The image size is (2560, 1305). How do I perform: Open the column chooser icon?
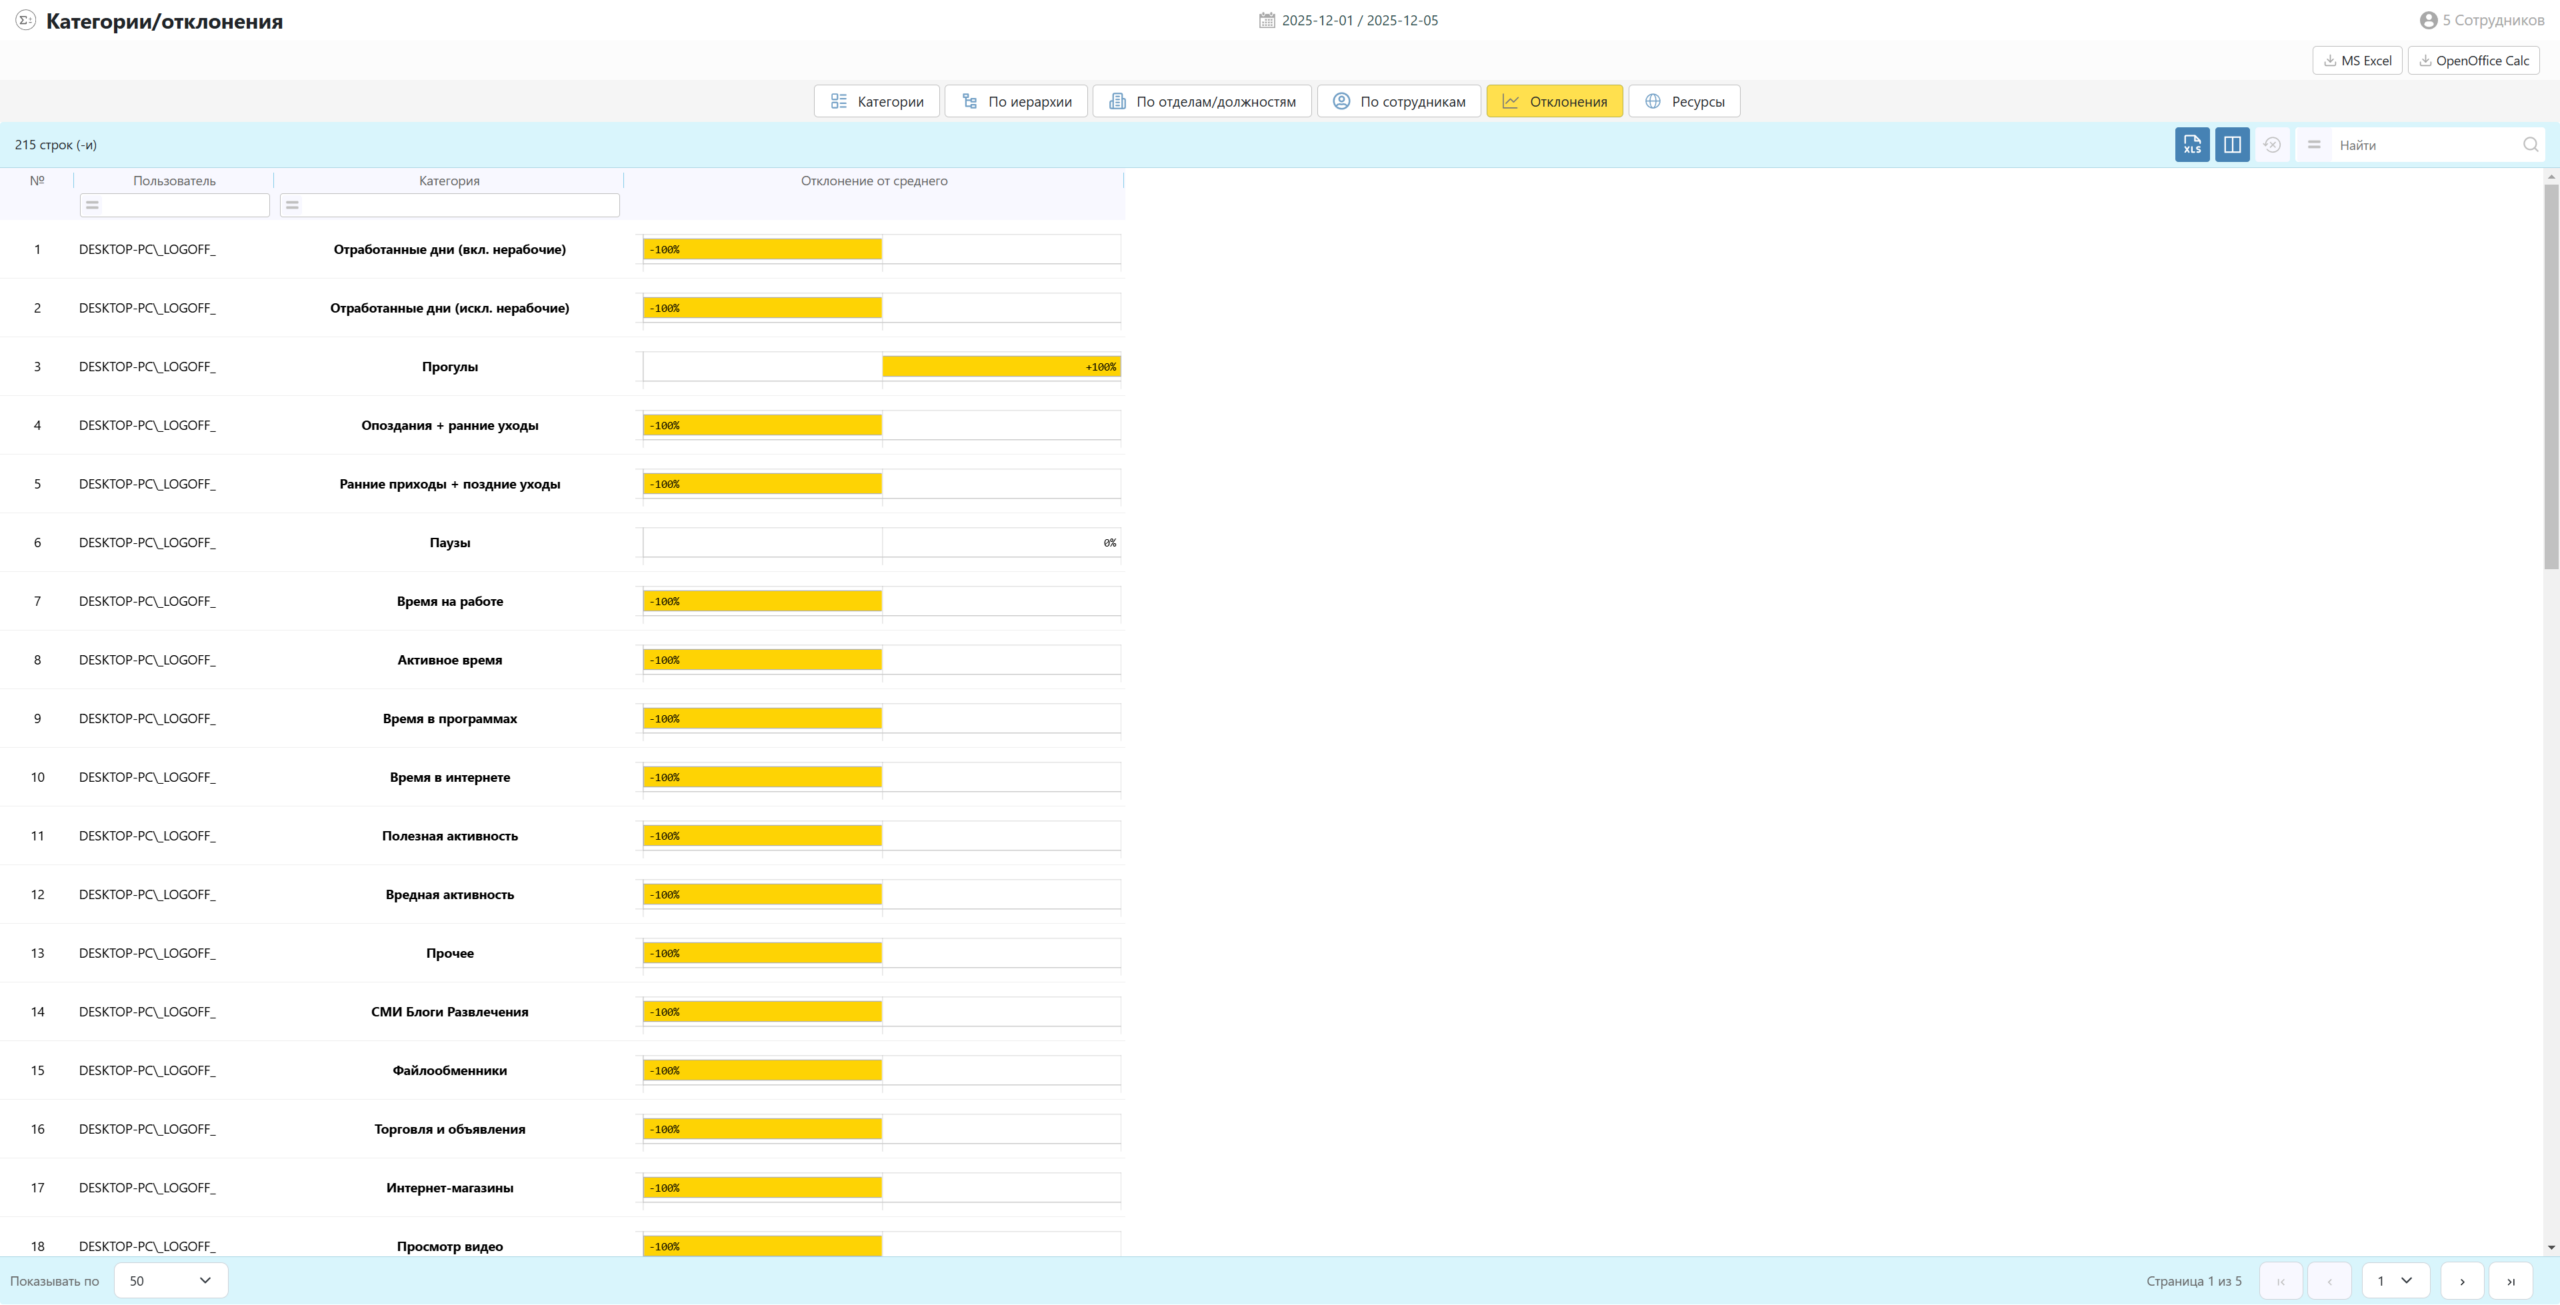(2231, 145)
